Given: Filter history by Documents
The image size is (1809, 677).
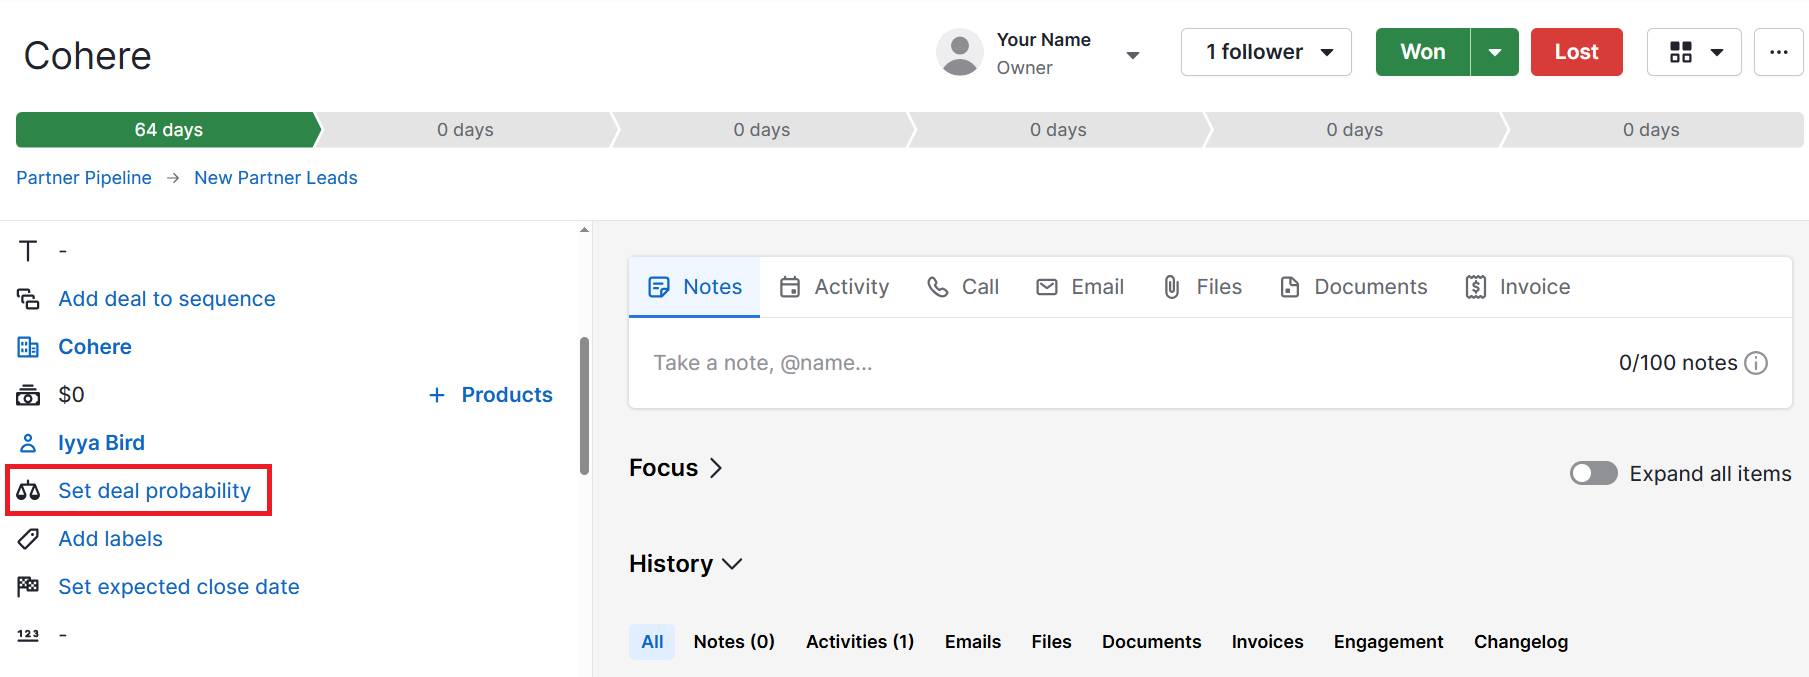Looking at the screenshot, I should [x=1151, y=642].
